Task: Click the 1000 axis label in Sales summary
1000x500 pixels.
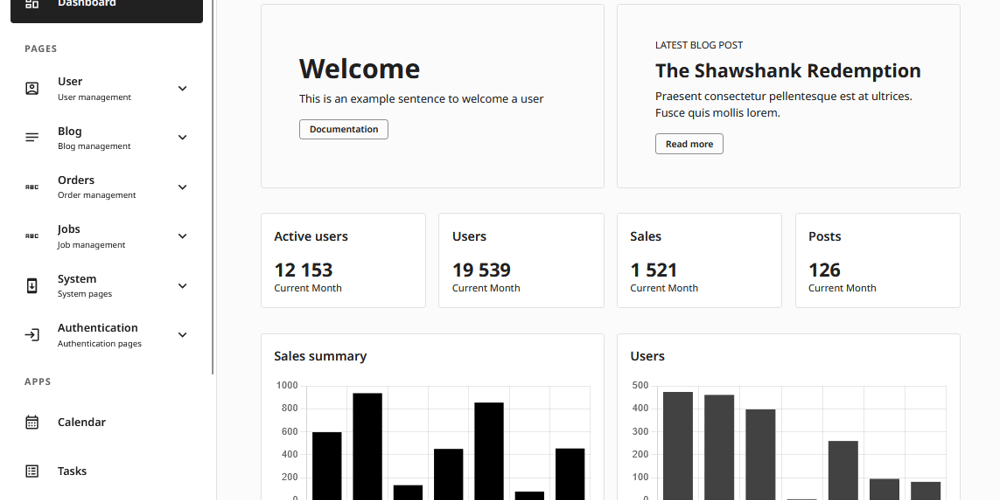Action: point(287,386)
